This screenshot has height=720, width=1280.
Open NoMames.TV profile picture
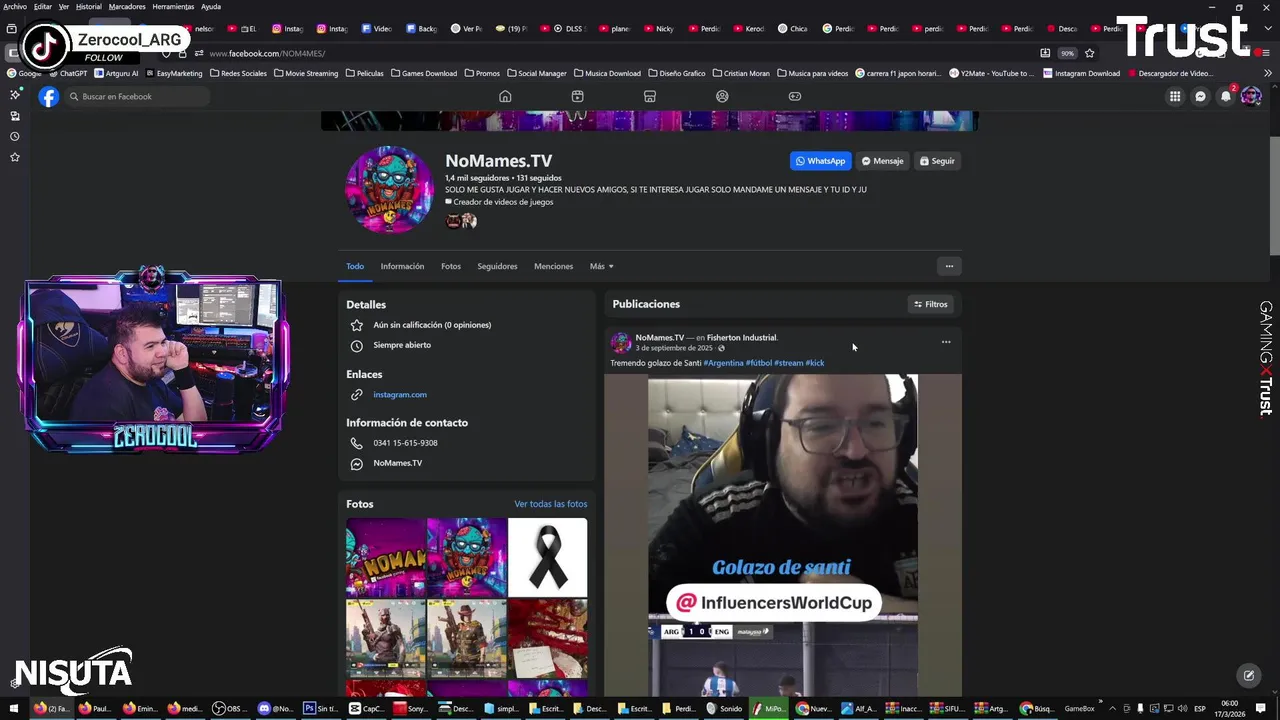click(389, 189)
